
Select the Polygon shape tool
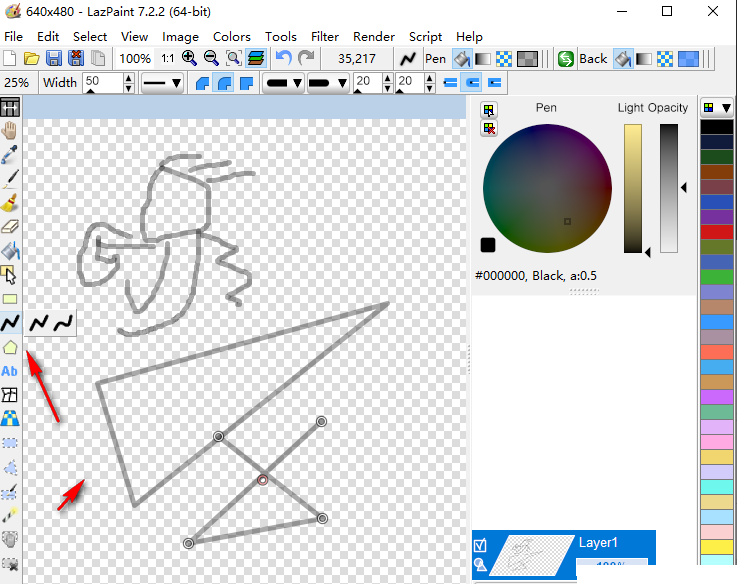pyautogui.click(x=10, y=347)
